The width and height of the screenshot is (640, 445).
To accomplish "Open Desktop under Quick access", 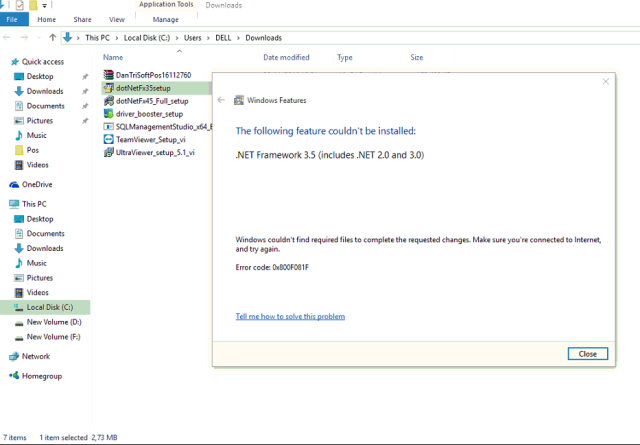I will (x=40, y=76).
